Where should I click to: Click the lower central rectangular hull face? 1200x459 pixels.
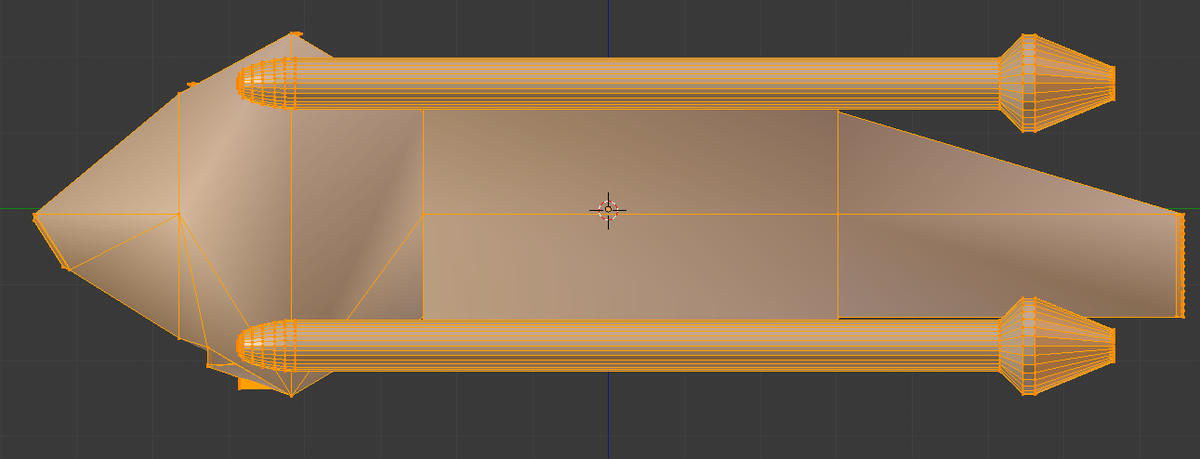click(x=630, y=267)
